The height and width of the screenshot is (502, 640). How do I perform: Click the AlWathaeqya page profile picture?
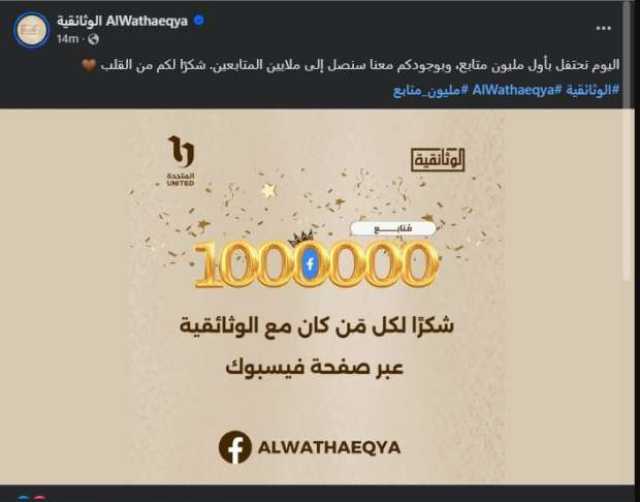click(31, 30)
